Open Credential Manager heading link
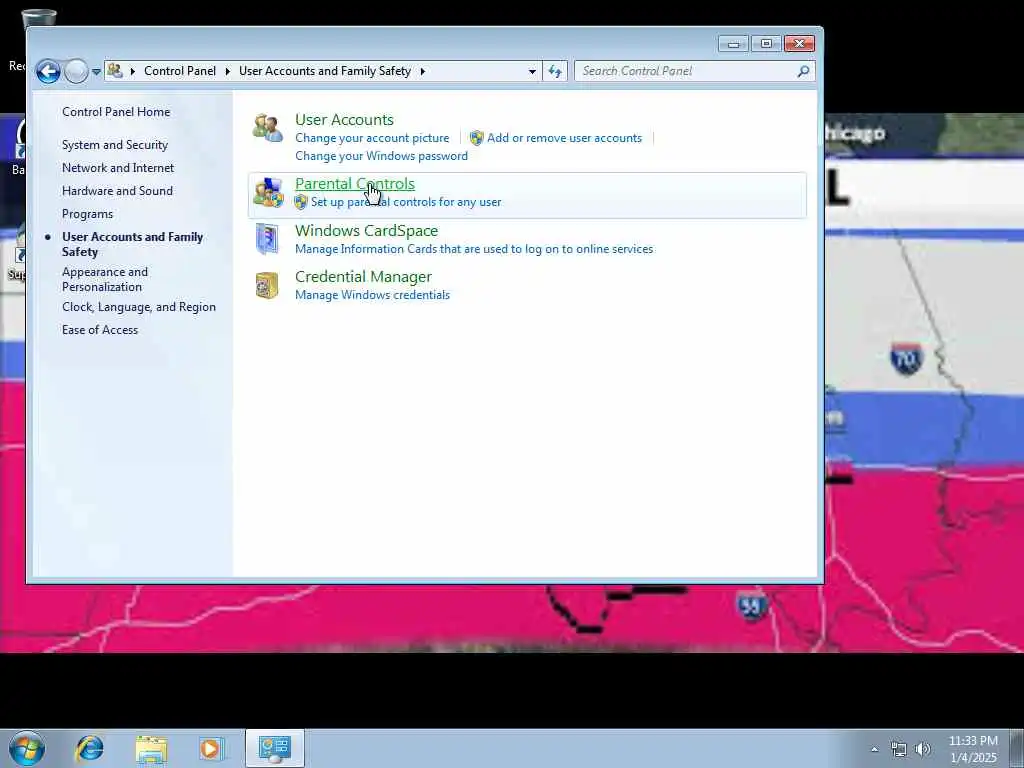 363,277
